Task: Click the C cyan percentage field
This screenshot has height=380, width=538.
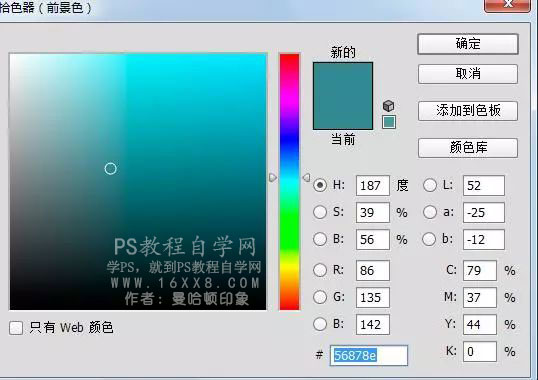Action: (480, 270)
